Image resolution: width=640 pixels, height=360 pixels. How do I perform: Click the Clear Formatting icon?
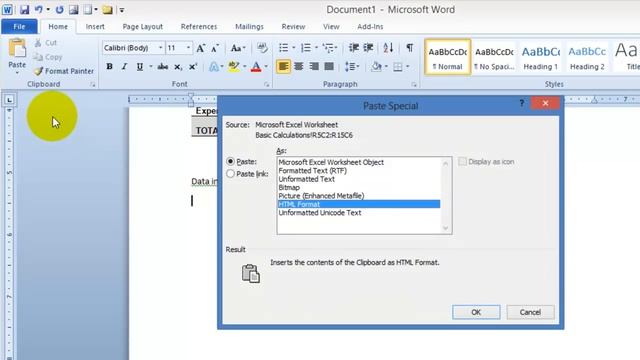pyautogui.click(x=262, y=48)
